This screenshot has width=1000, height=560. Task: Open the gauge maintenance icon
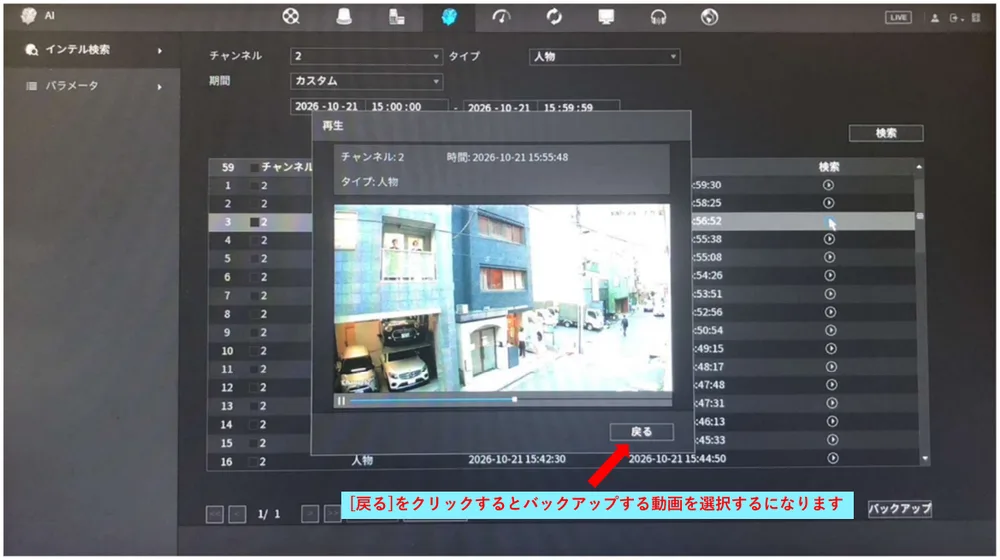pos(501,17)
